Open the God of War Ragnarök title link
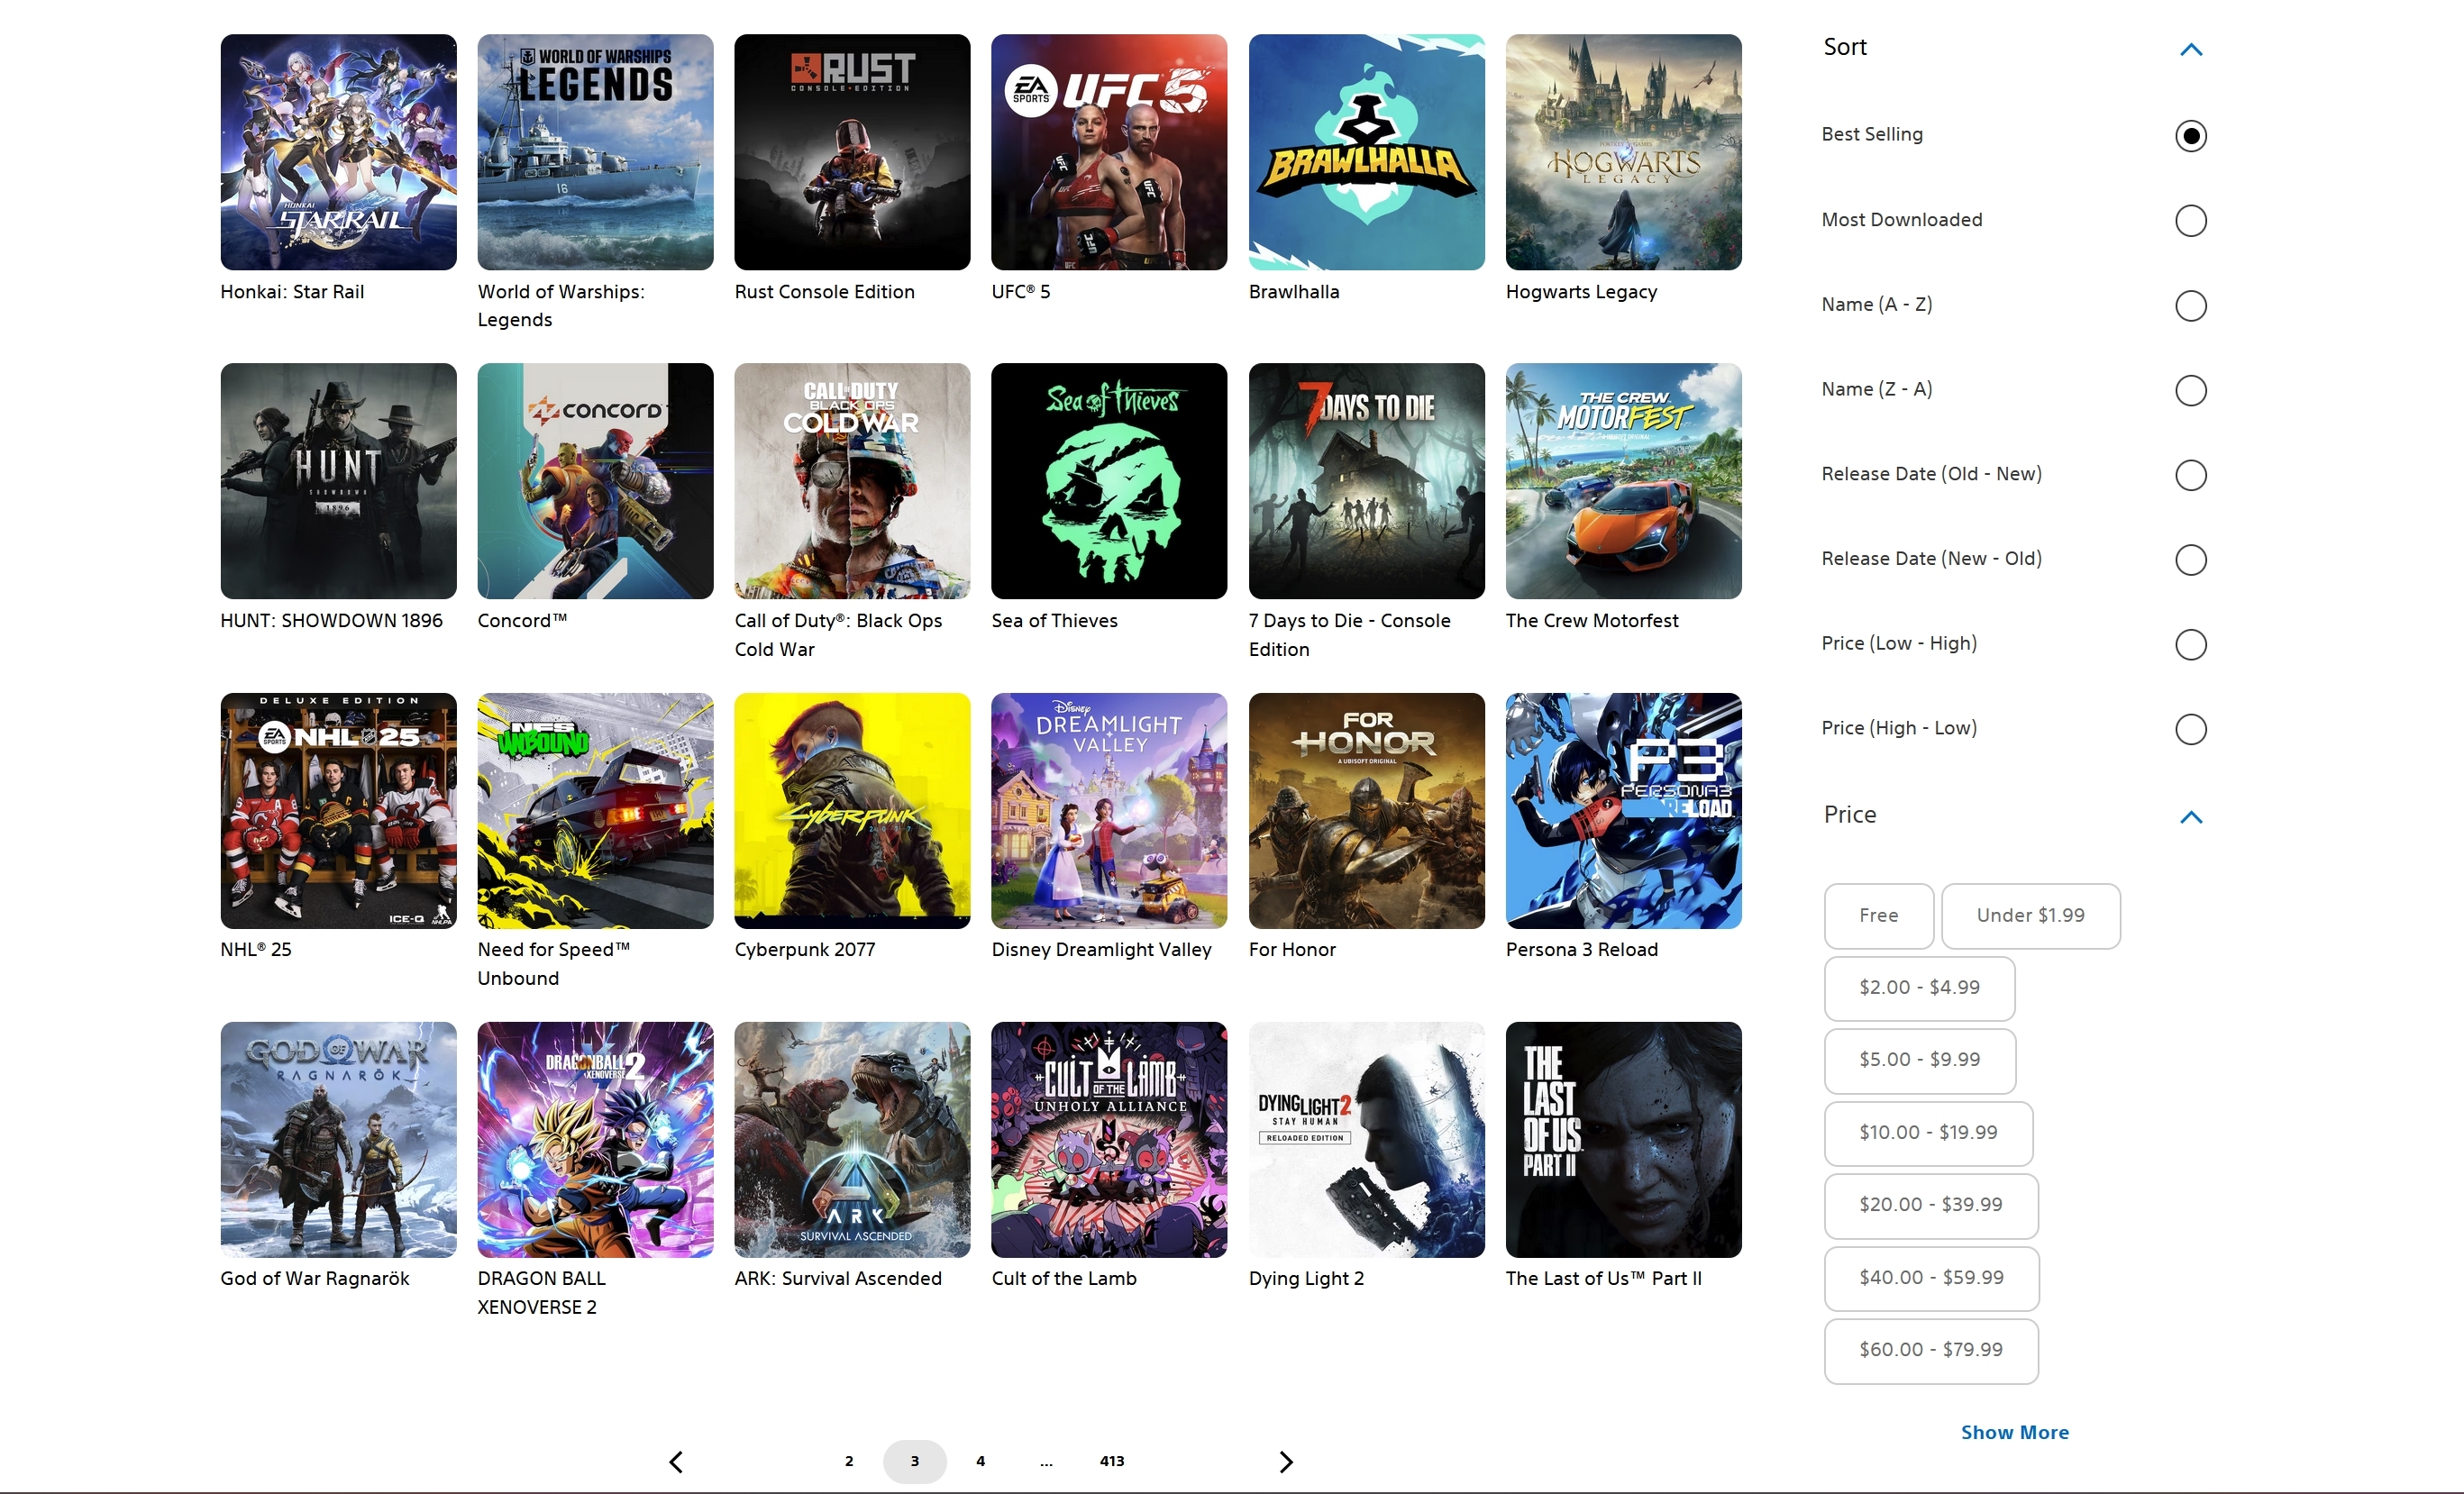The width and height of the screenshot is (2464, 1494). click(315, 1278)
